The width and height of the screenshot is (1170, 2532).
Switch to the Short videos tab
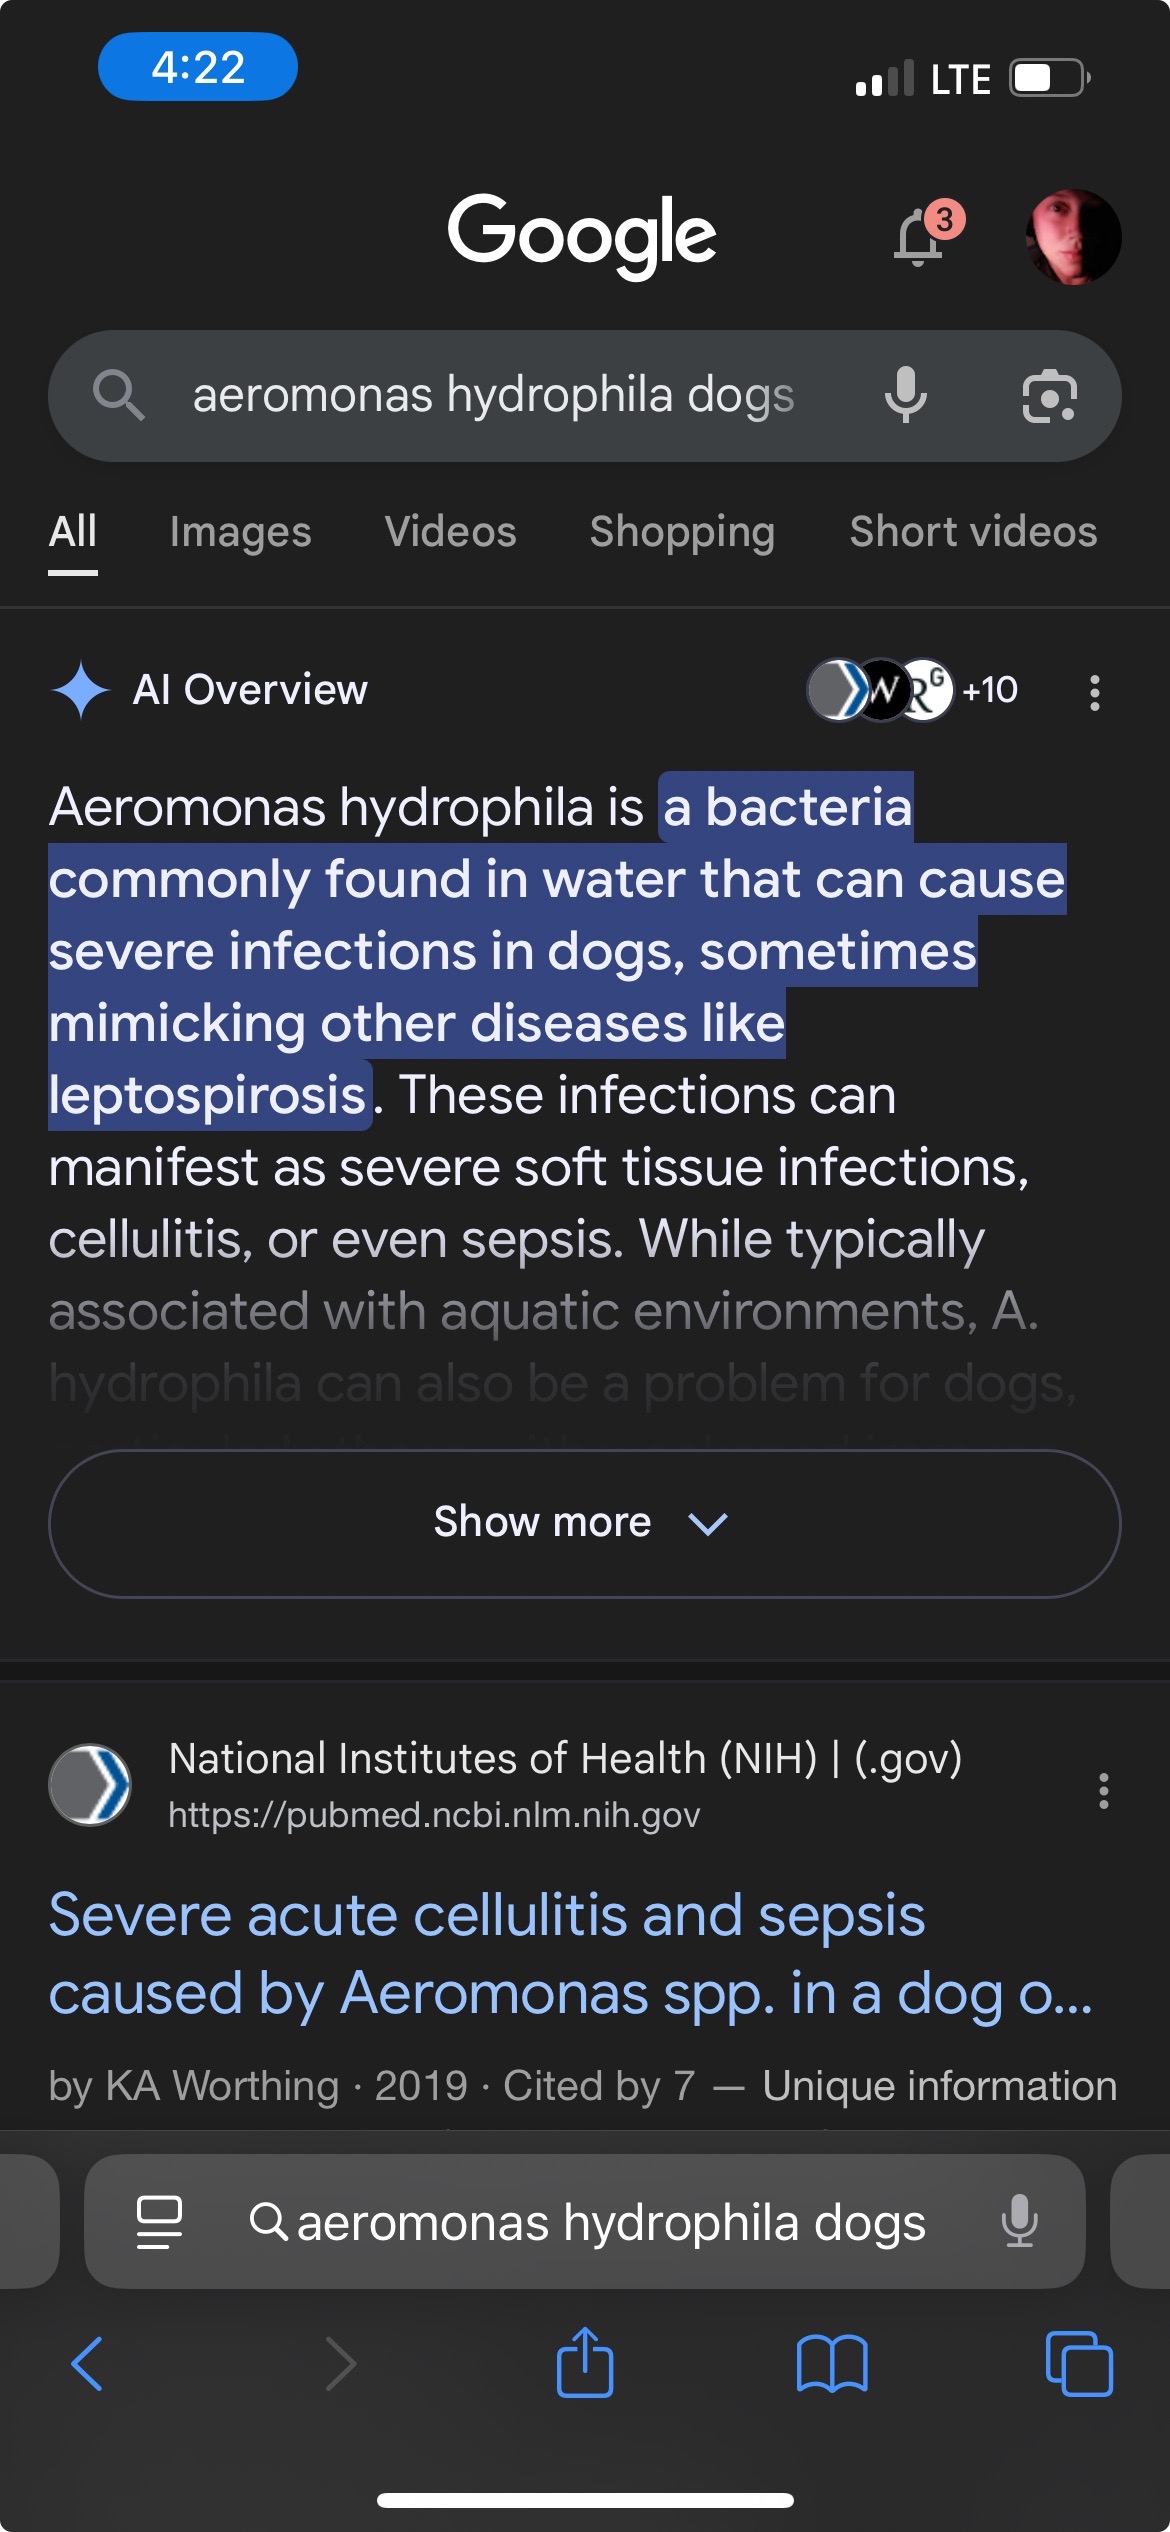973,533
